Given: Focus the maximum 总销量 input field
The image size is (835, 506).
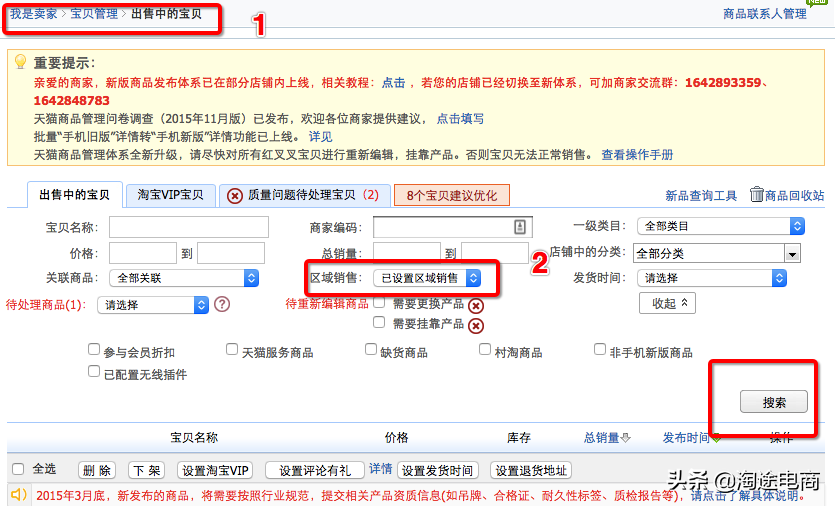Looking at the screenshot, I should tap(495, 253).
